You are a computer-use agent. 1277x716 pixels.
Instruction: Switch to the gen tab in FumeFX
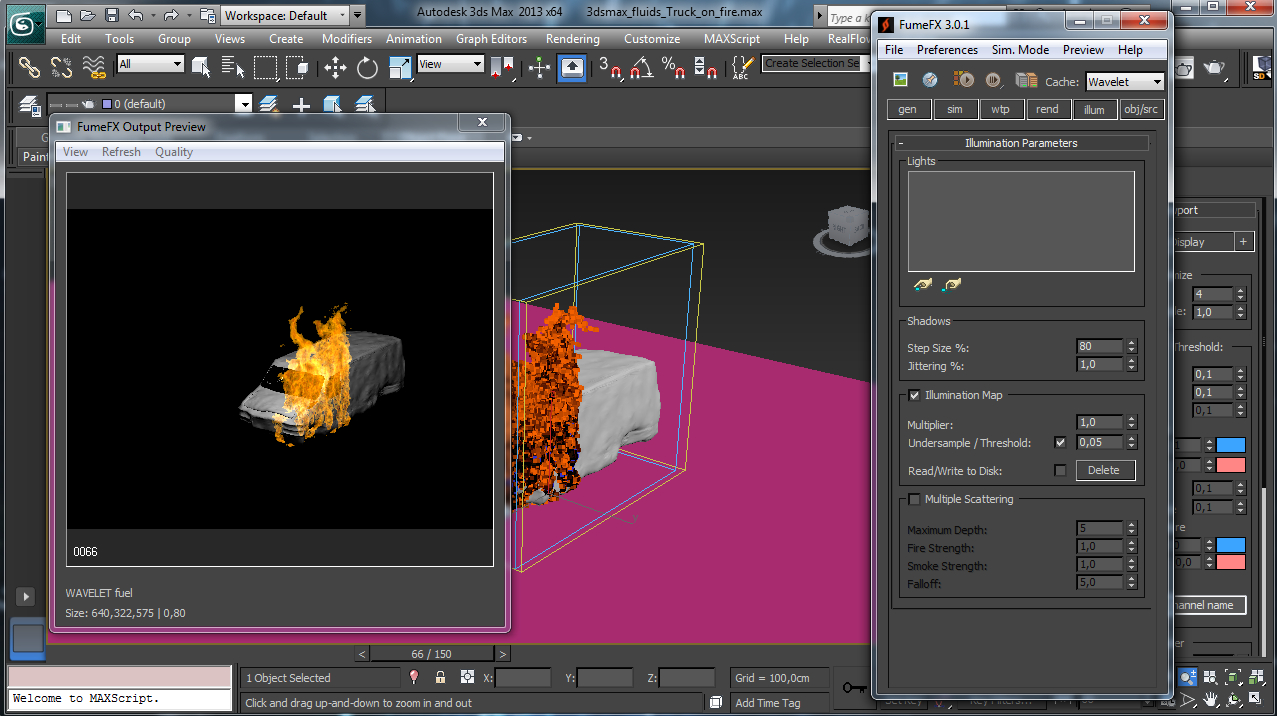tap(908, 110)
